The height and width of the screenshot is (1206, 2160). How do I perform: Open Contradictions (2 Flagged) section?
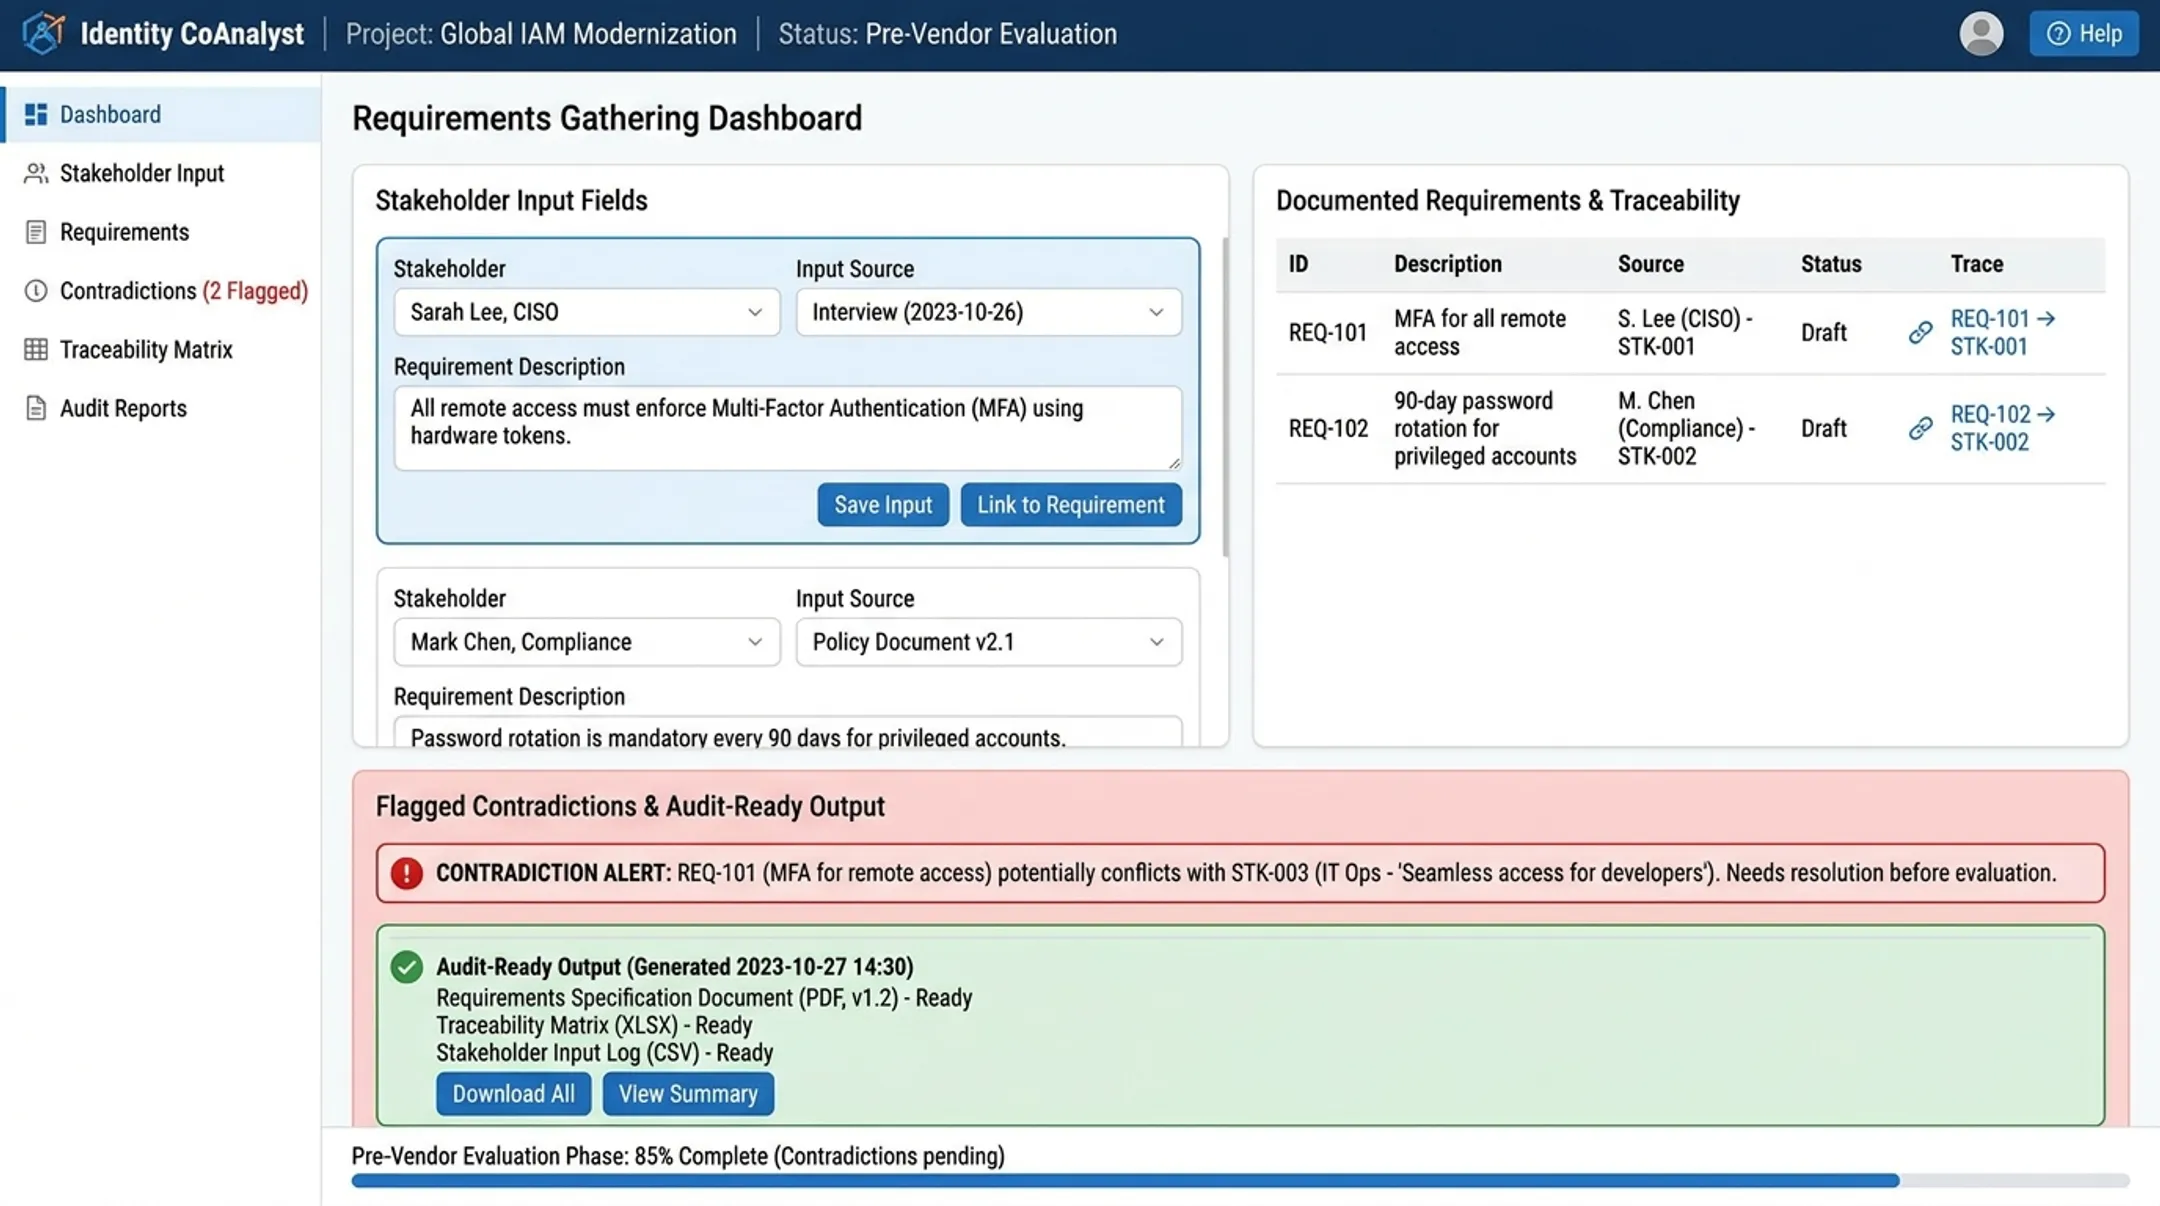(161, 291)
